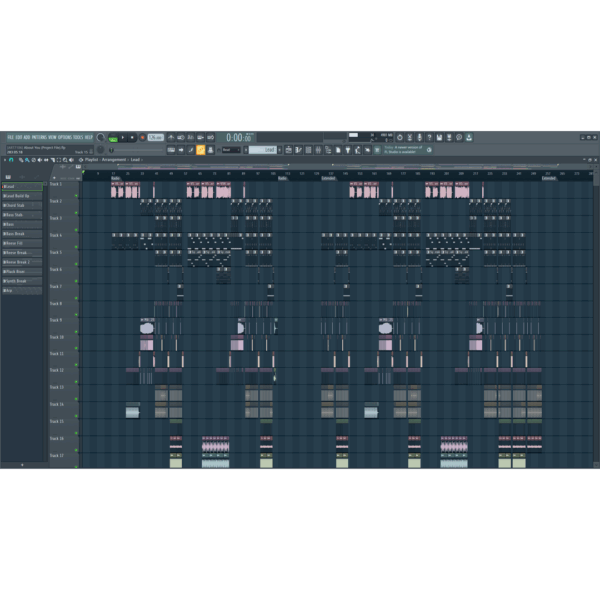Screen dimensions: 600x600
Task: Click the project picker document icon
Action: click(x=338, y=150)
